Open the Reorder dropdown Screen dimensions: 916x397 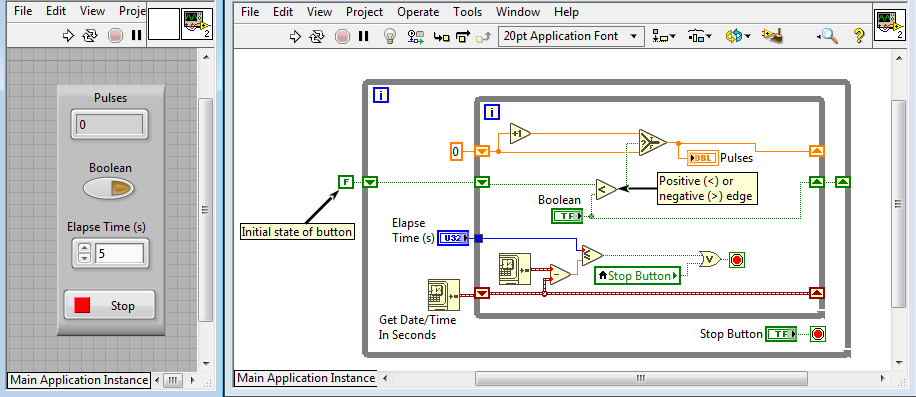pos(738,36)
